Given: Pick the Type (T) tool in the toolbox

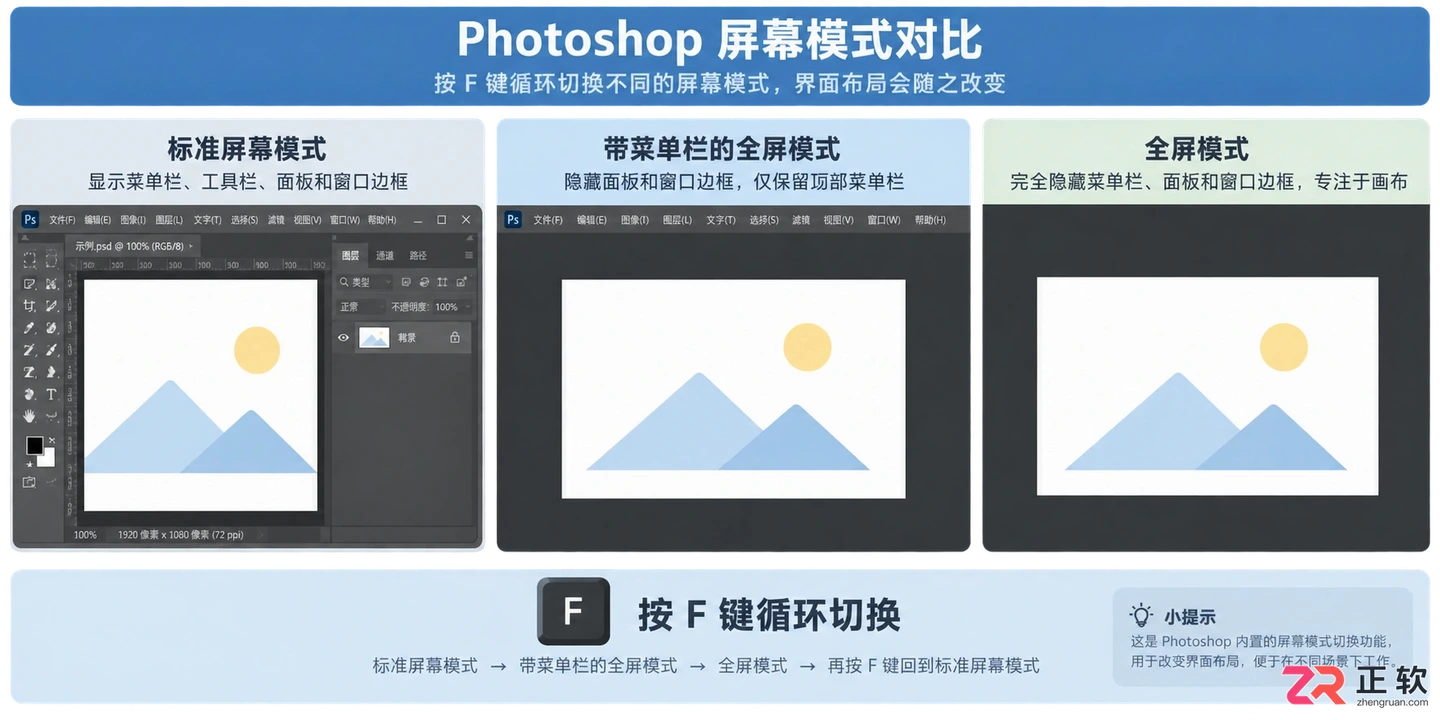Looking at the screenshot, I should (x=51, y=395).
